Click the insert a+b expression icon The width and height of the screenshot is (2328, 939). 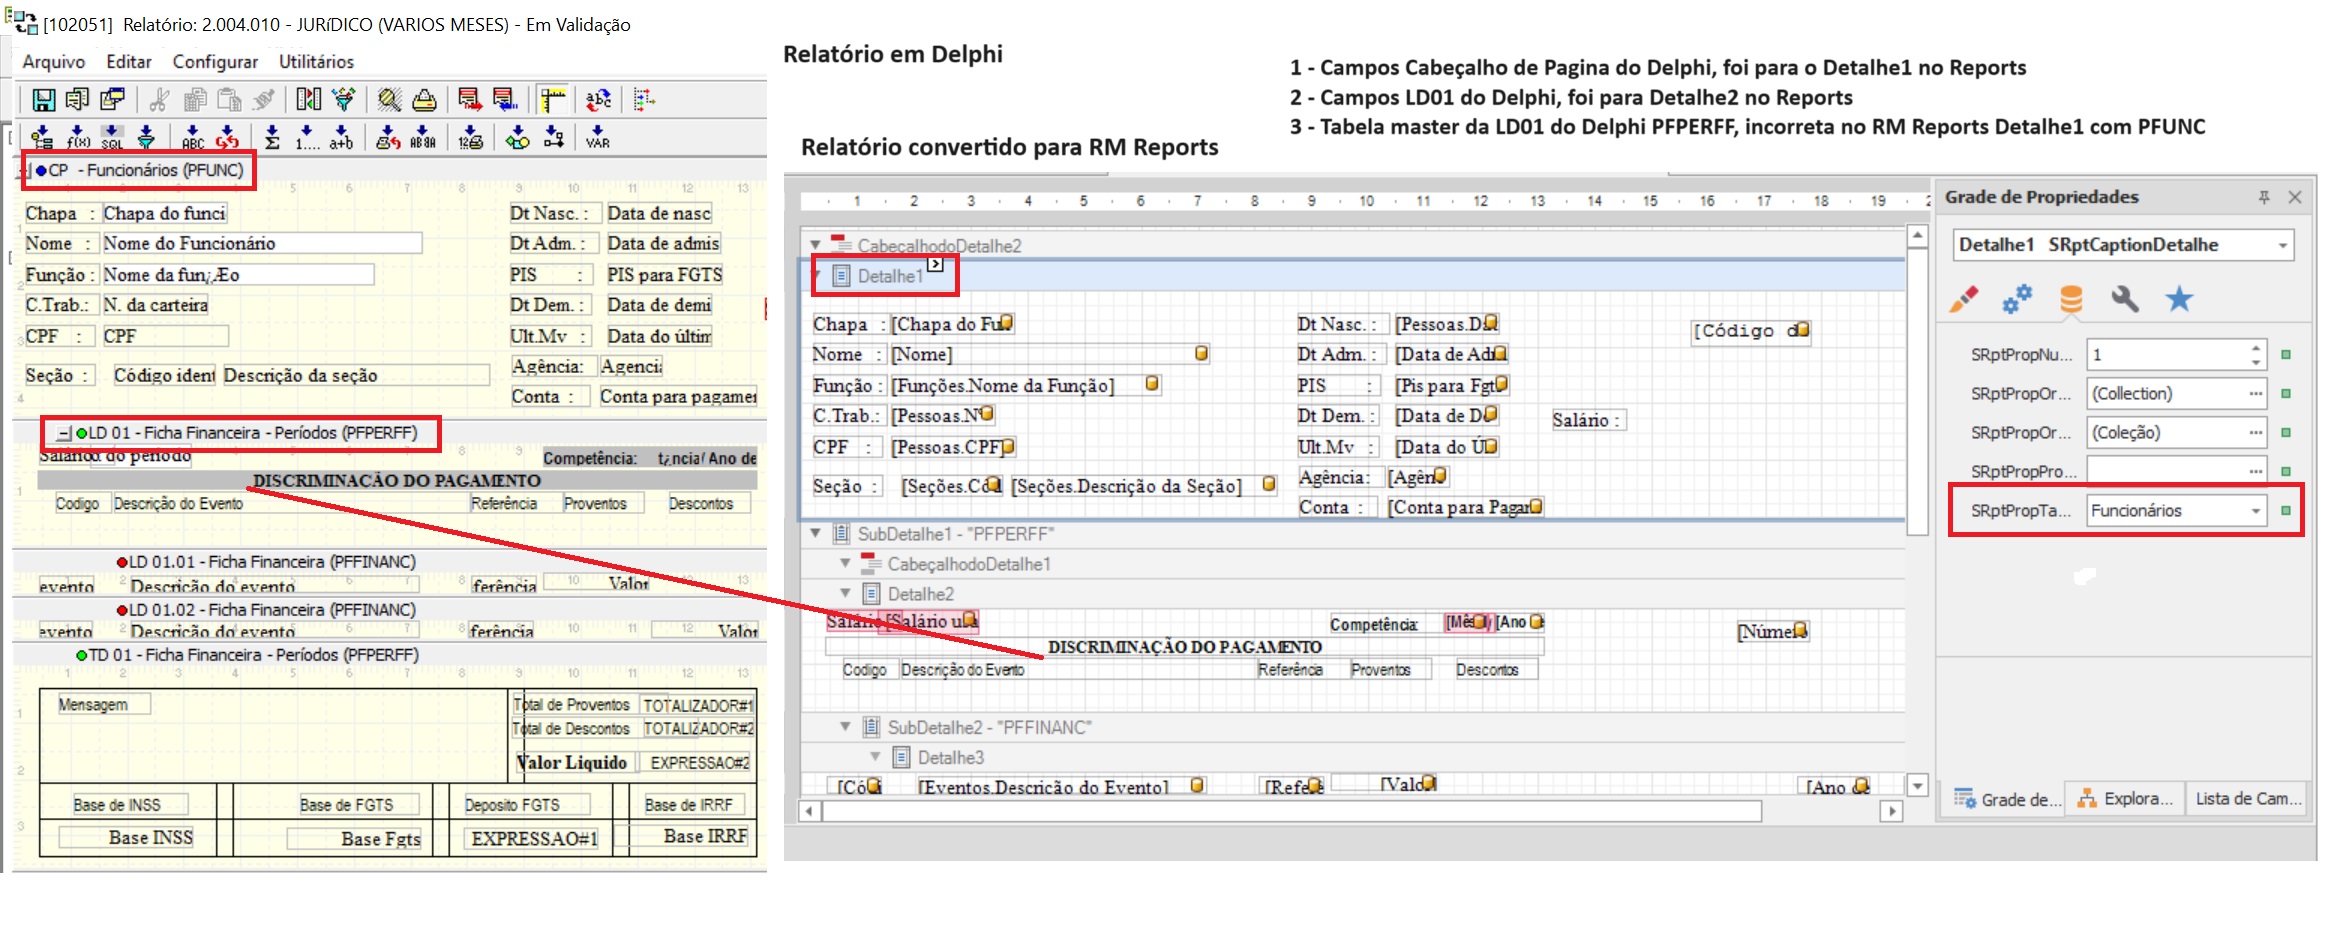click(341, 137)
